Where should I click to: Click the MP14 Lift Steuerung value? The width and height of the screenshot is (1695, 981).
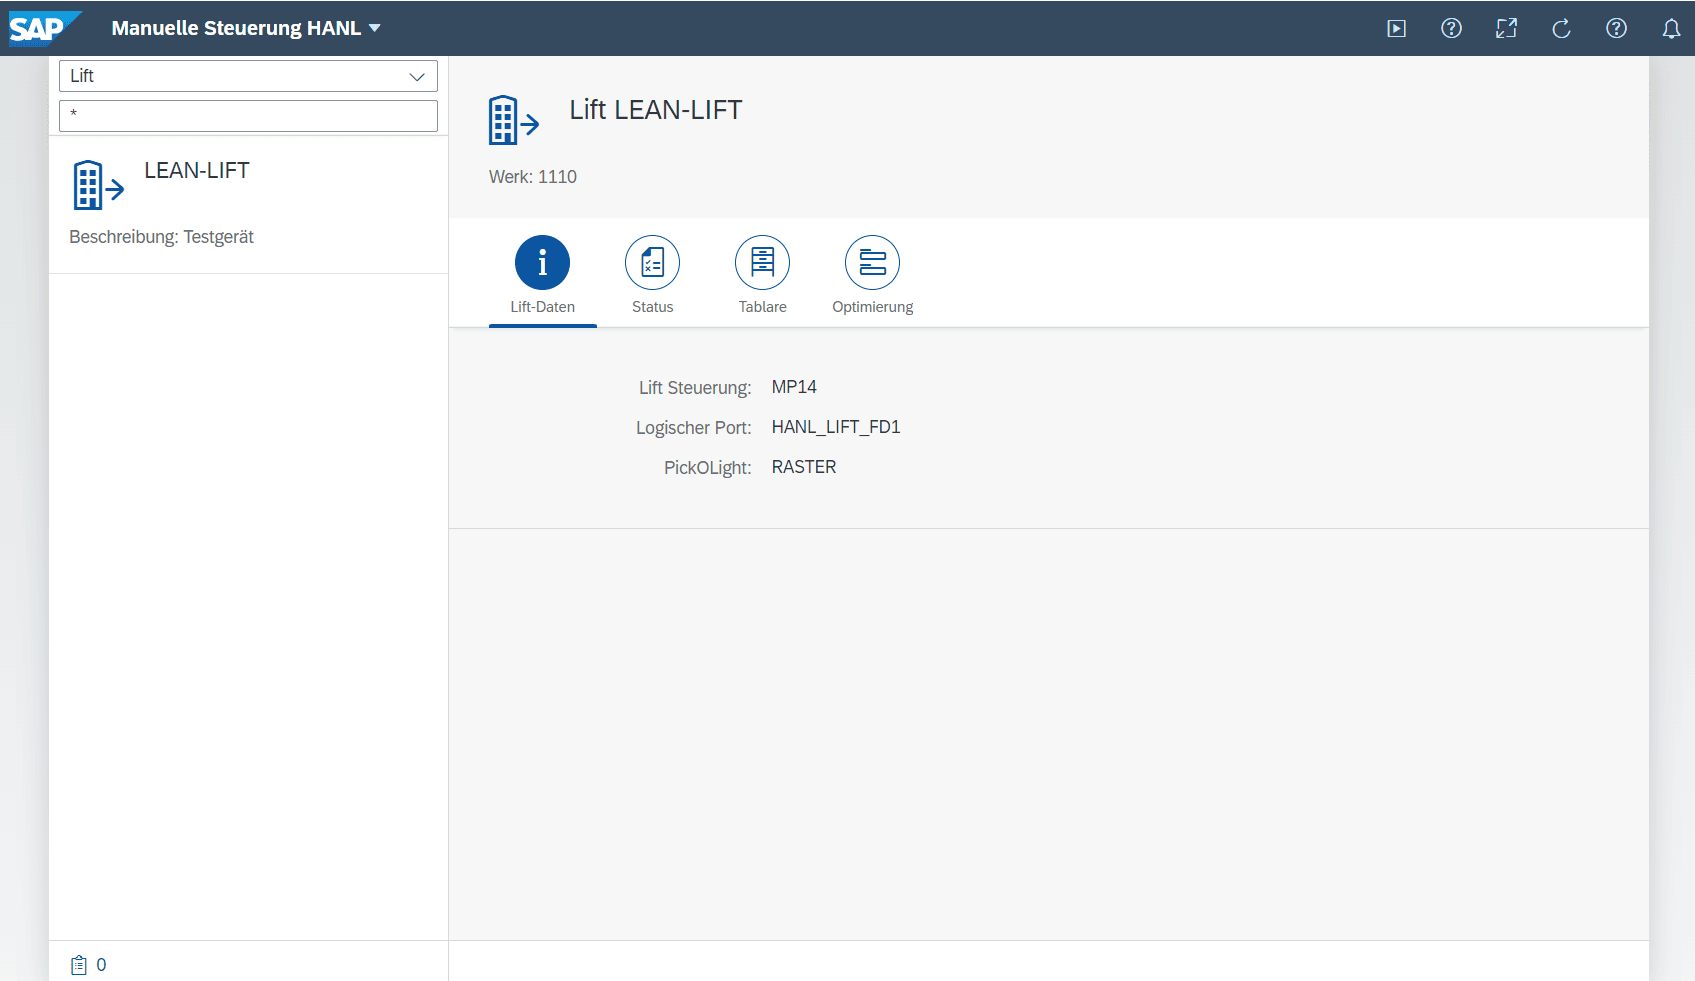(x=794, y=387)
